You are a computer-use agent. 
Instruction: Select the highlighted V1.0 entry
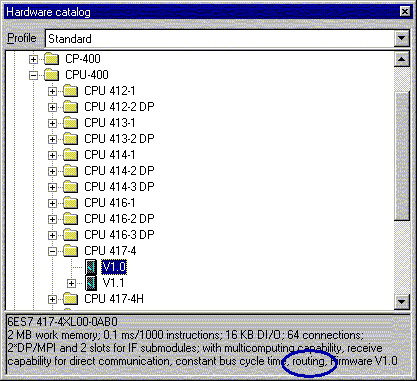tap(114, 267)
